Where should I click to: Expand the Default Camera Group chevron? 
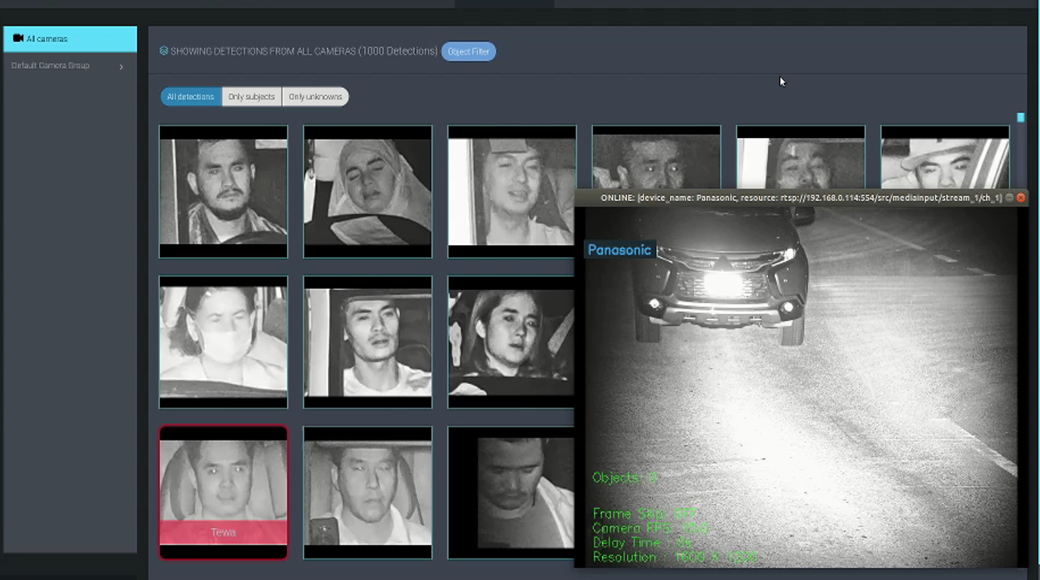click(121, 67)
